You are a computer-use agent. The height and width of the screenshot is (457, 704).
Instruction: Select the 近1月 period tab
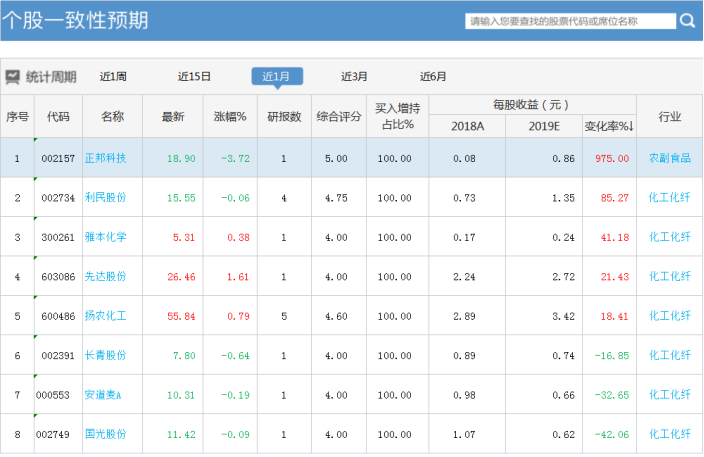tap(277, 76)
